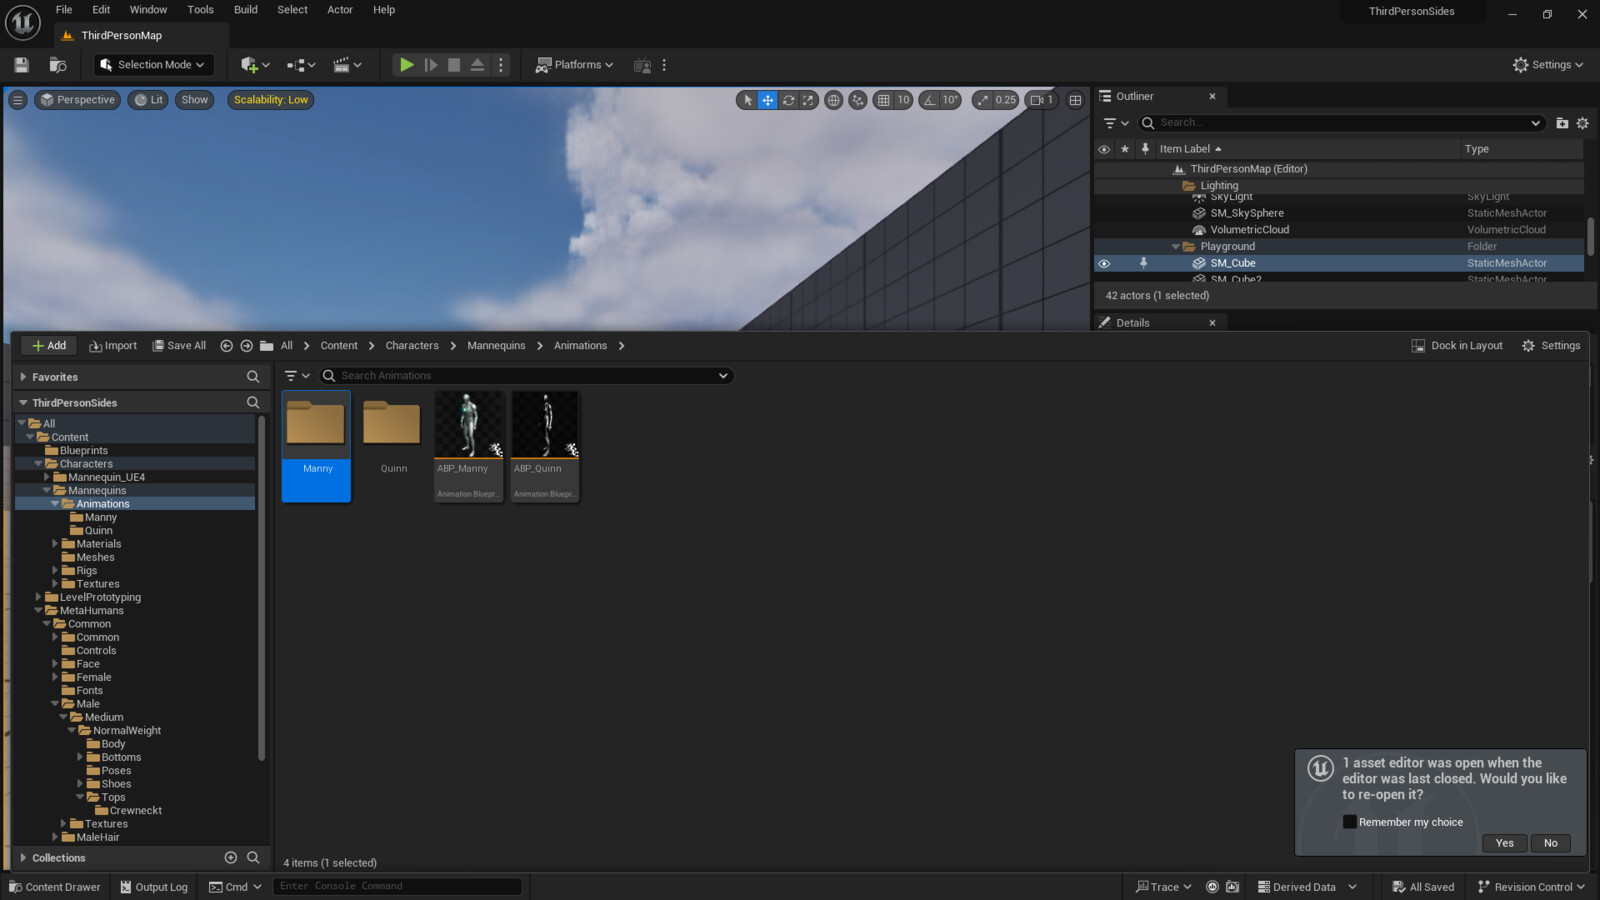Open the content browse icon next to save
Image resolution: width=1600 pixels, height=900 pixels.
click(x=58, y=65)
